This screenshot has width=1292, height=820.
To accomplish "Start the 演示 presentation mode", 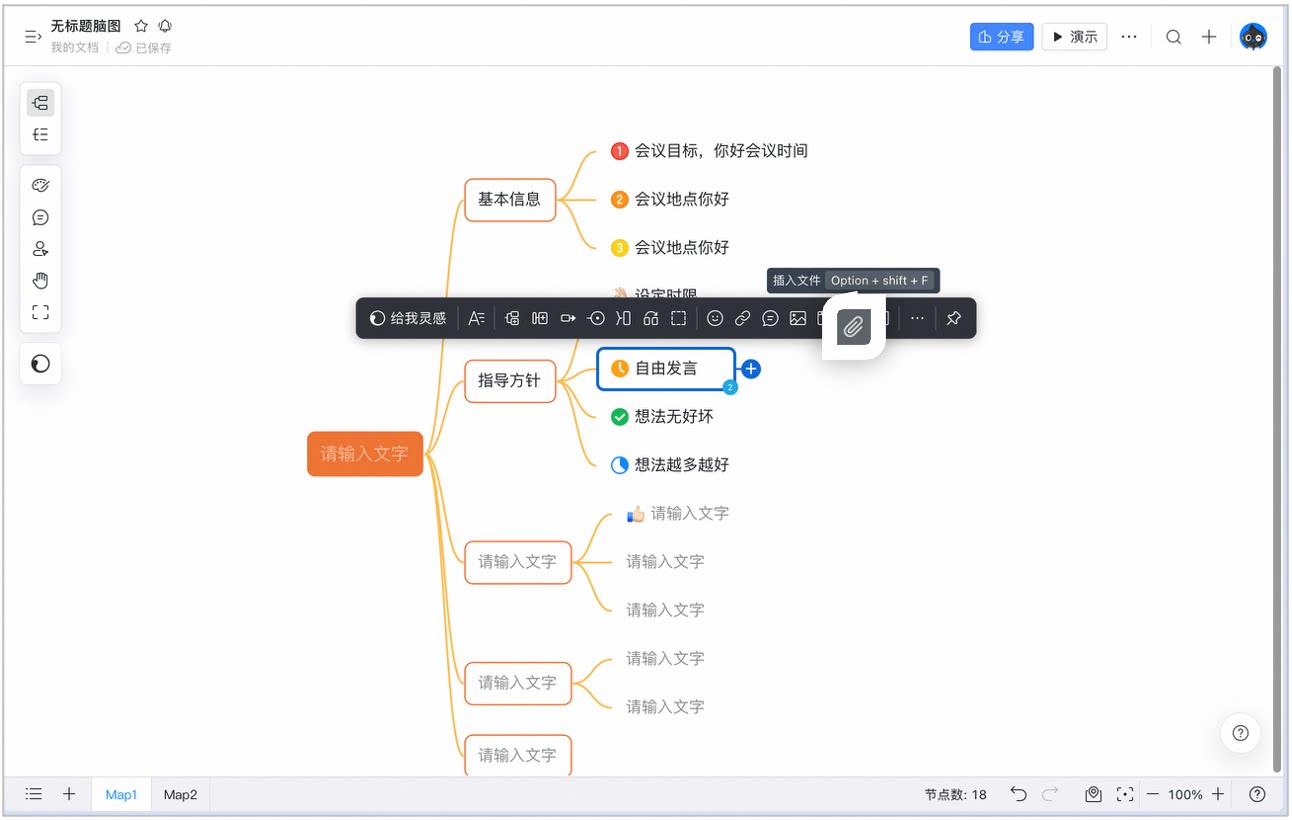I will pos(1075,37).
